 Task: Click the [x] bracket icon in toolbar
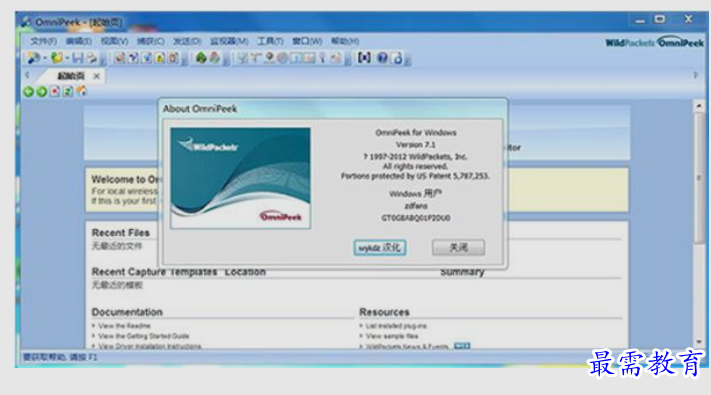click(x=364, y=58)
